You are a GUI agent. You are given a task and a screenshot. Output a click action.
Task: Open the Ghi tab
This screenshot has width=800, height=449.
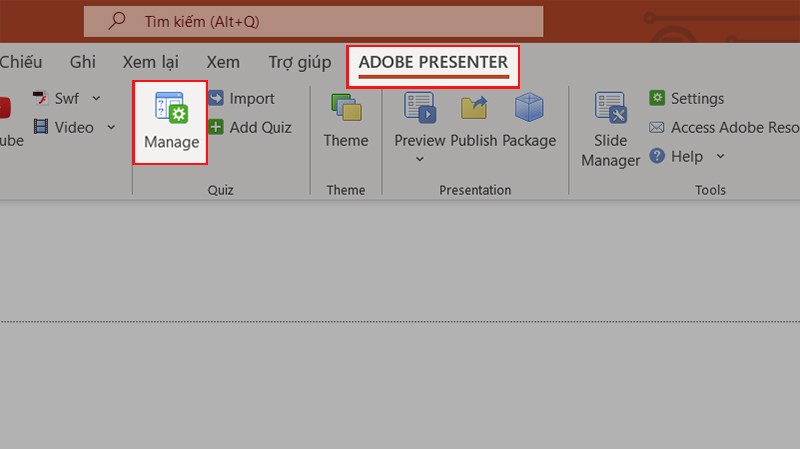coord(83,62)
